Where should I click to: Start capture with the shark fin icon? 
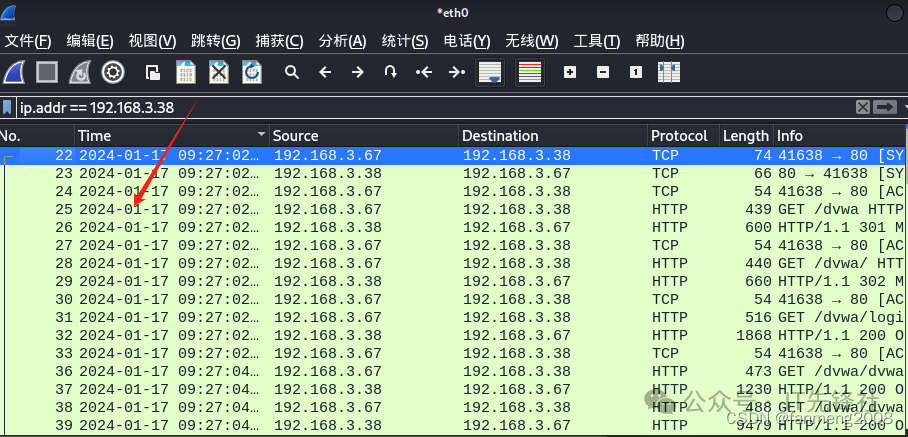(15, 72)
